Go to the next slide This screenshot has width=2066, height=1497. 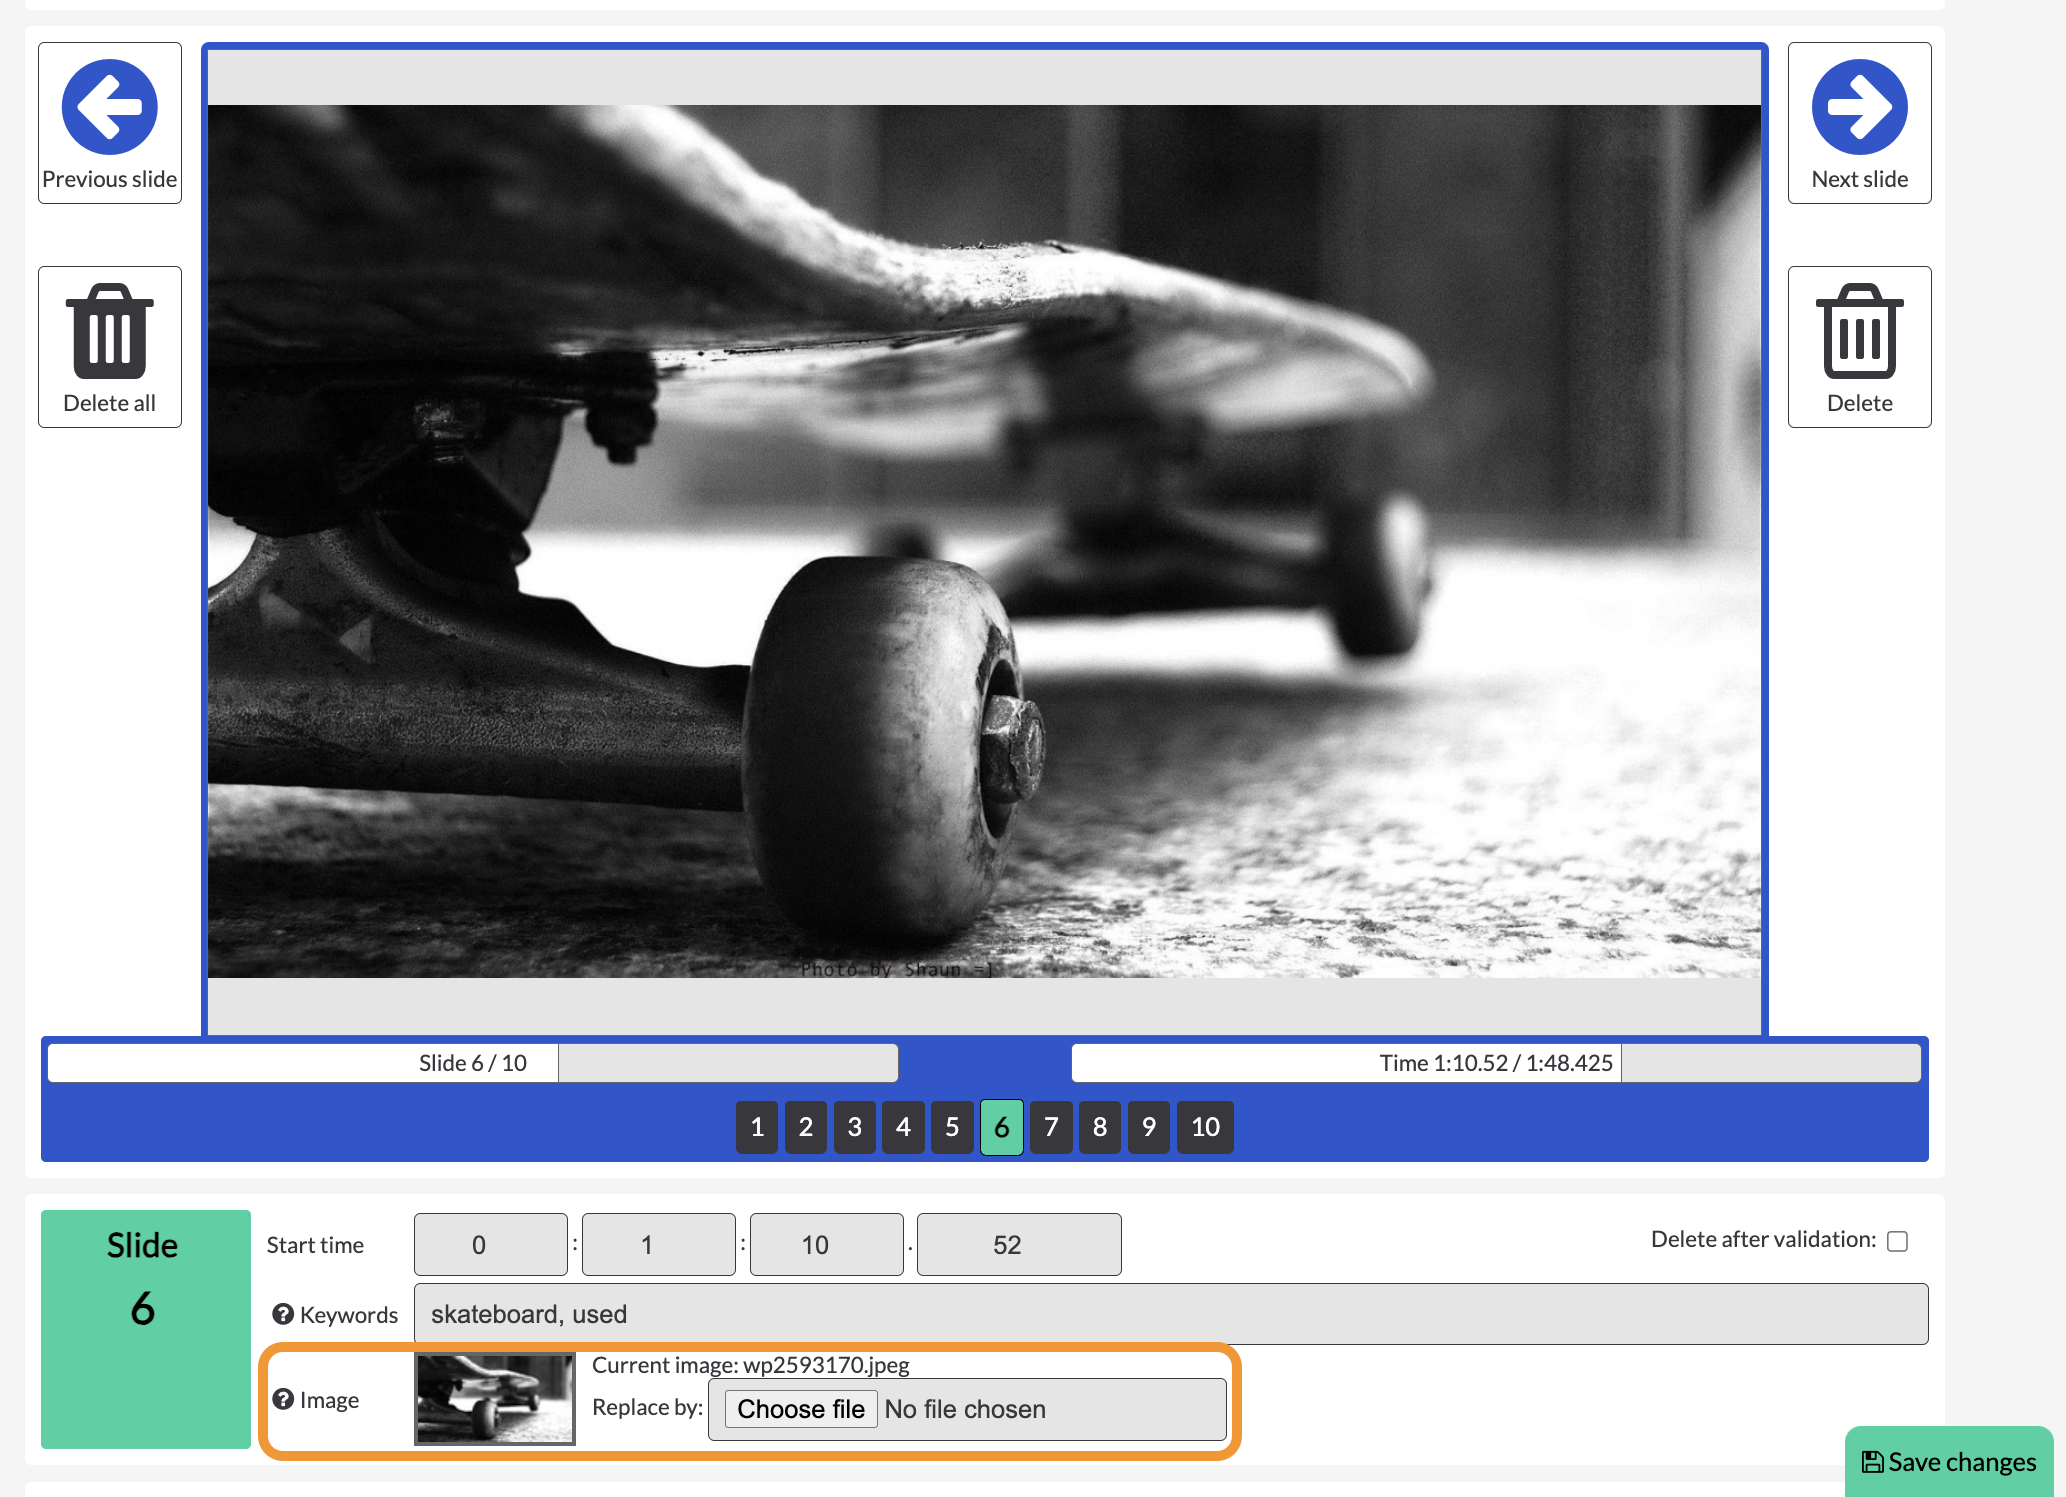click(x=1859, y=123)
